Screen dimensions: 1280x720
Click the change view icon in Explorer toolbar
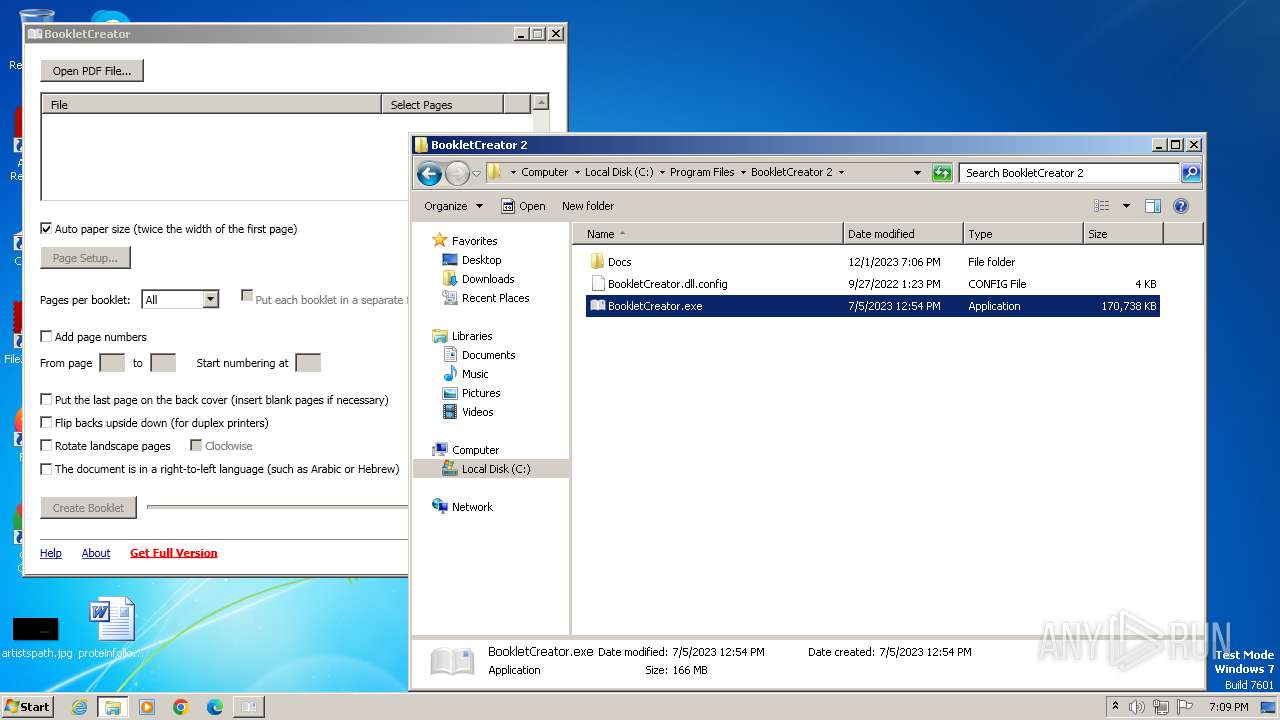[x=1102, y=206]
